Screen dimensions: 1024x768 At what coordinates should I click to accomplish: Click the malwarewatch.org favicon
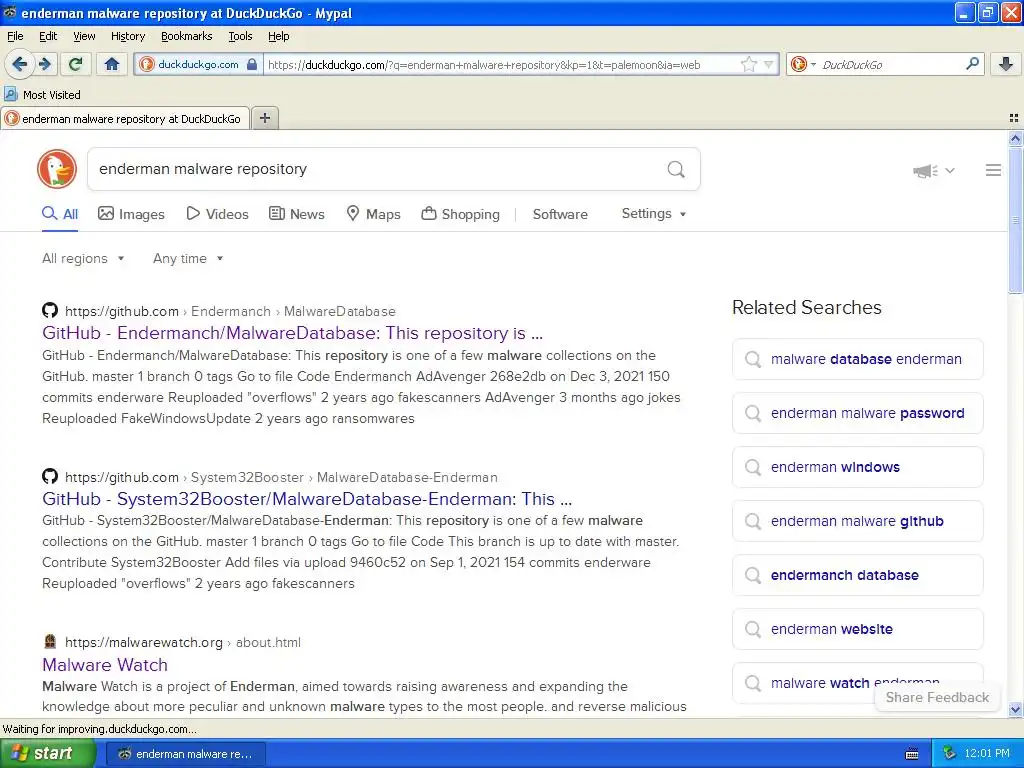point(50,641)
